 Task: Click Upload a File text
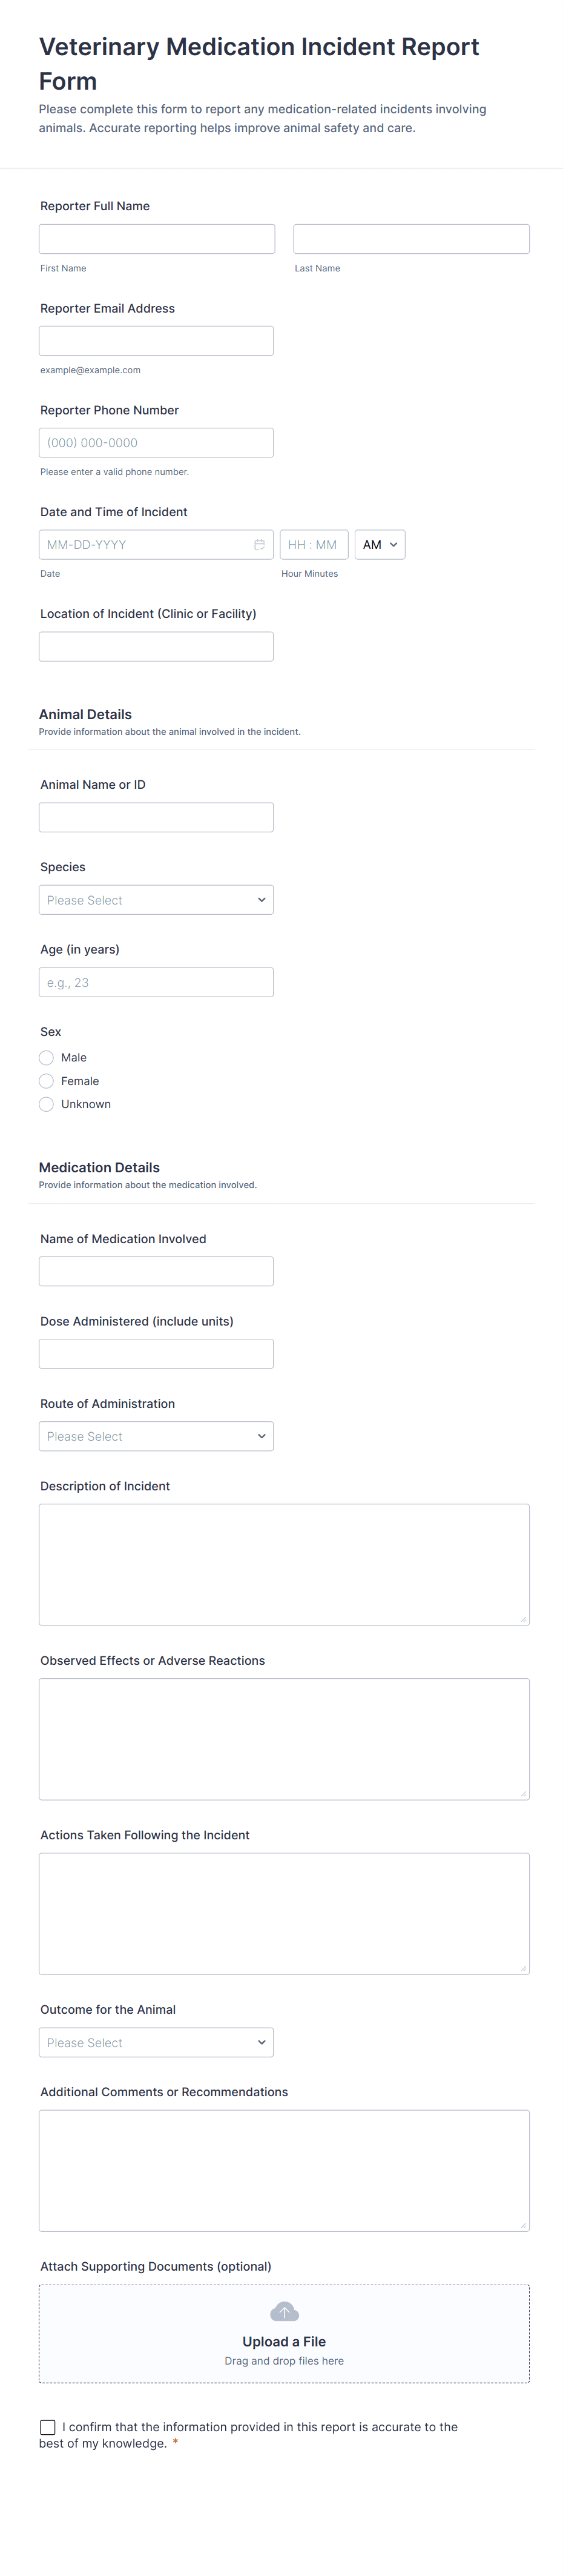coord(284,2341)
